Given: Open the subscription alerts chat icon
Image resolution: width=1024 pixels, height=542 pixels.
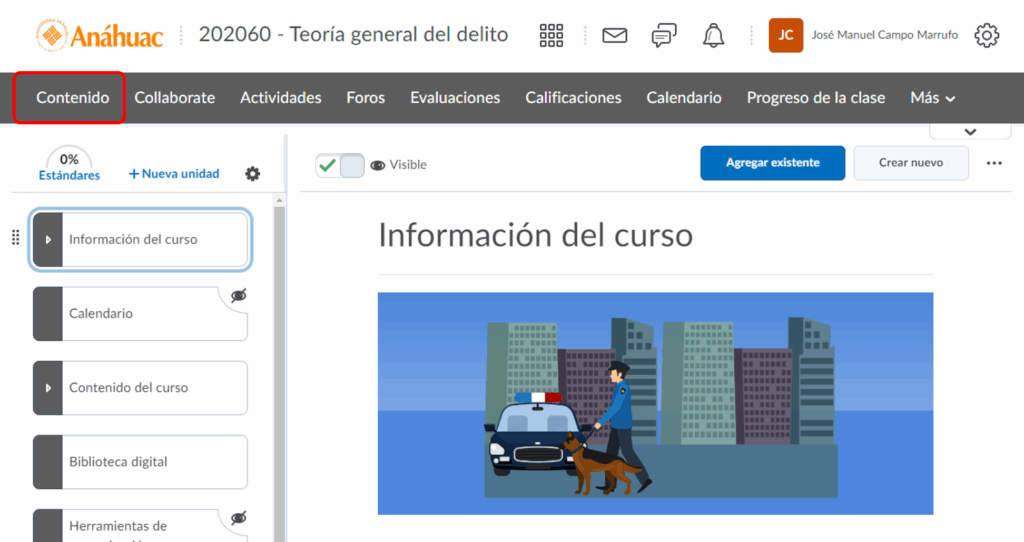Looking at the screenshot, I should click(x=664, y=36).
